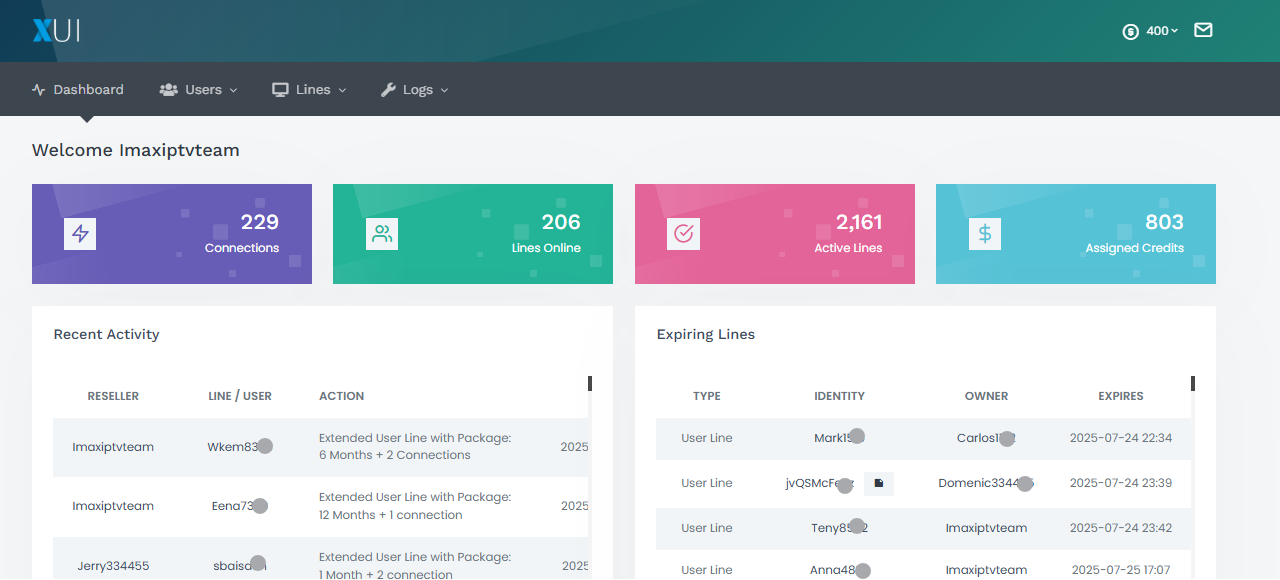The height and width of the screenshot is (580, 1280).
Task: Click the Mark1 identity cell
Action: (x=840, y=438)
